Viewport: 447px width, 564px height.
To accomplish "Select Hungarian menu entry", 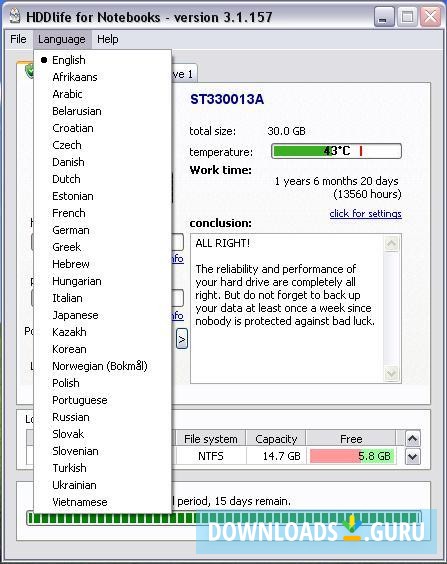I will 102,281.
